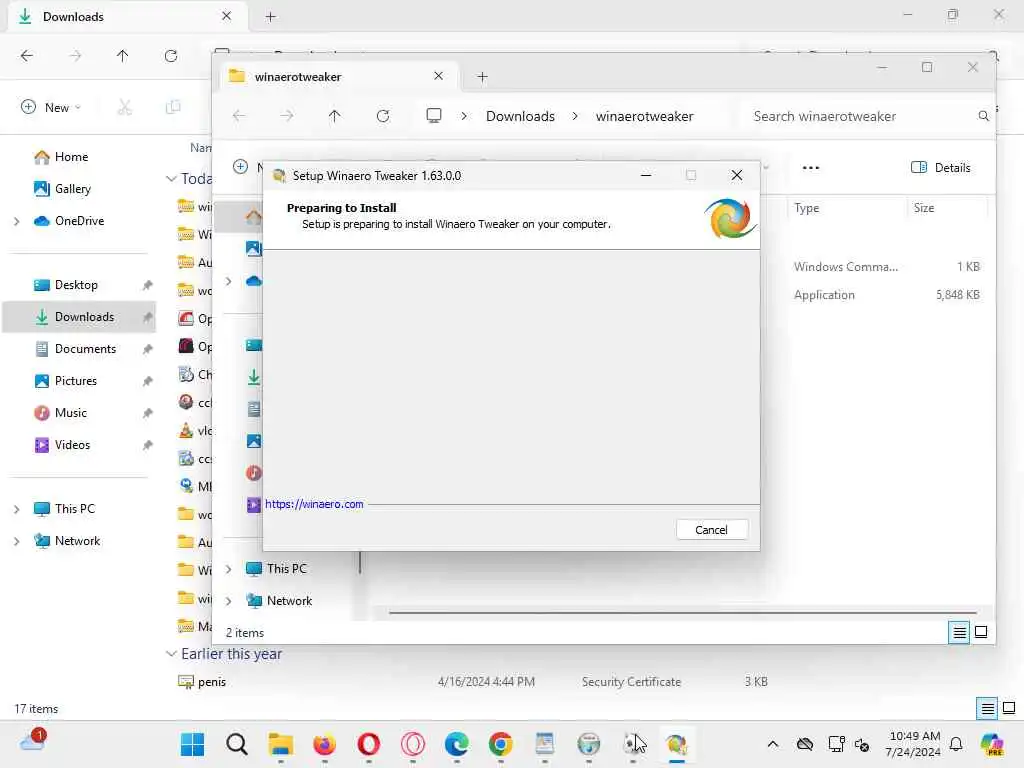Switch to details view in winaerotweaker window
Viewport: 1024px width, 768px height.
[x=959, y=632]
